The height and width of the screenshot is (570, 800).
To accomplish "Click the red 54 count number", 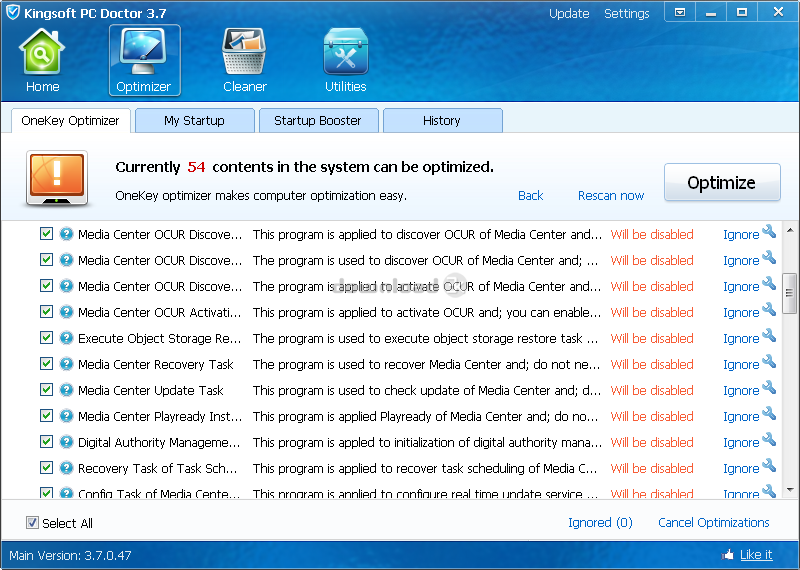I will (196, 167).
